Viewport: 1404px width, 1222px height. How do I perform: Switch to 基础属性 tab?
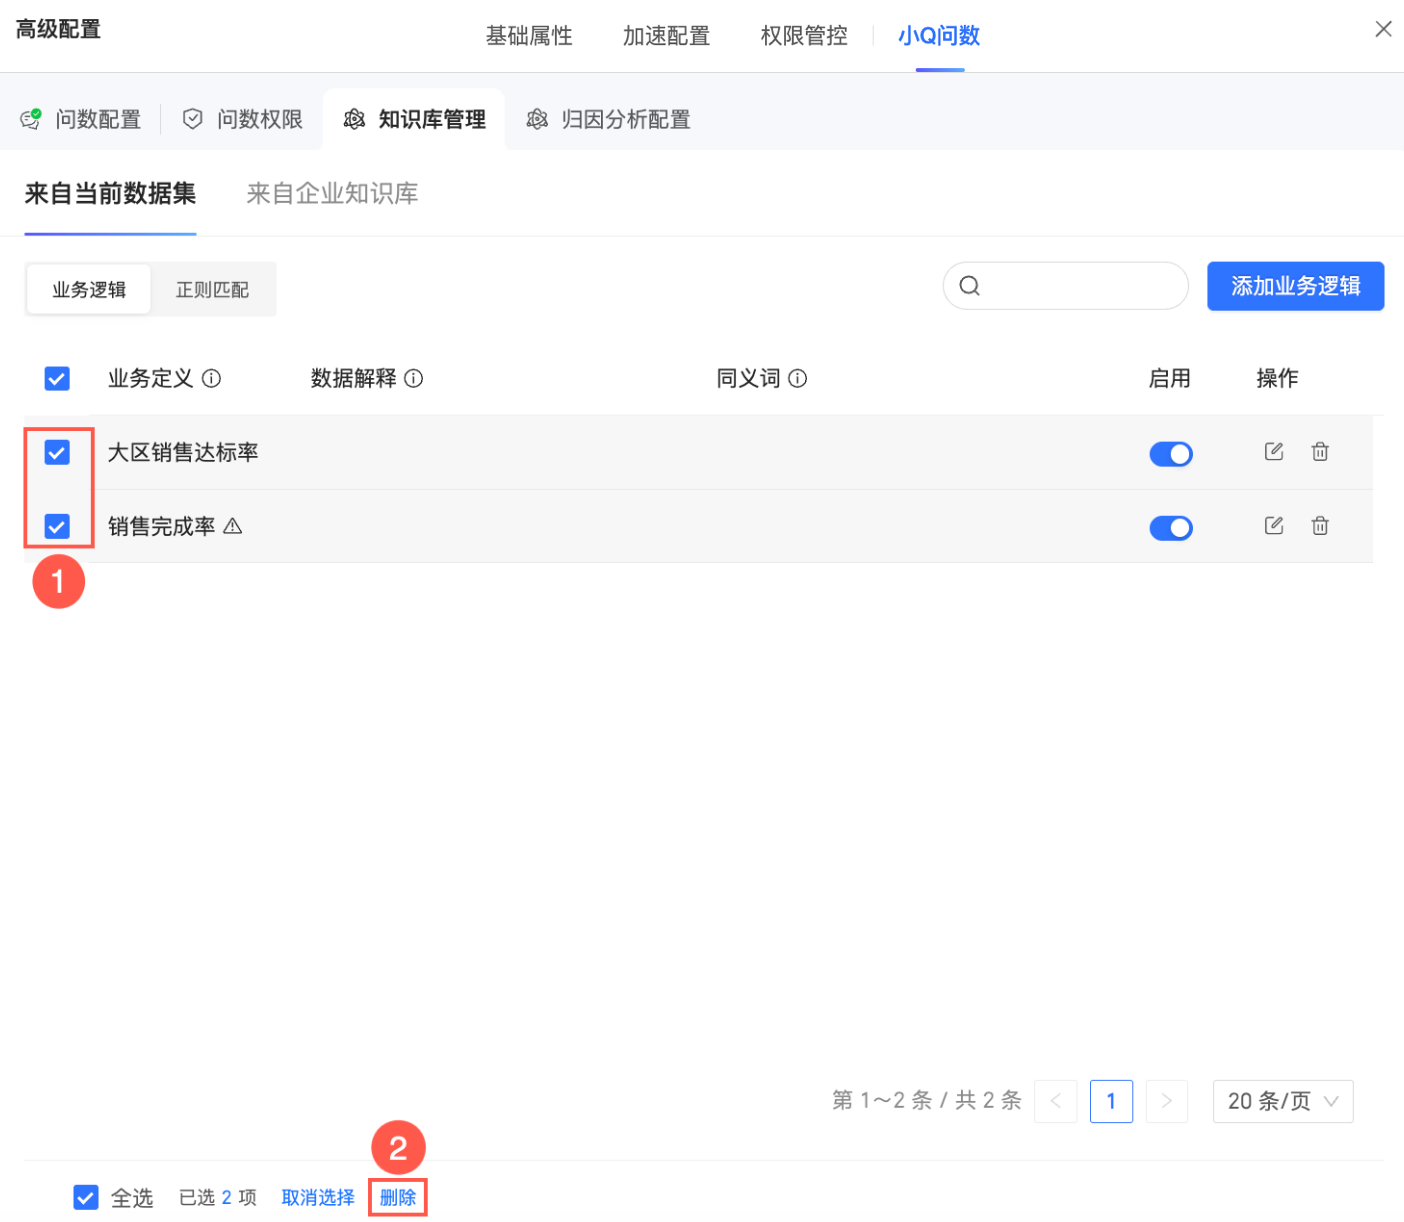529,36
